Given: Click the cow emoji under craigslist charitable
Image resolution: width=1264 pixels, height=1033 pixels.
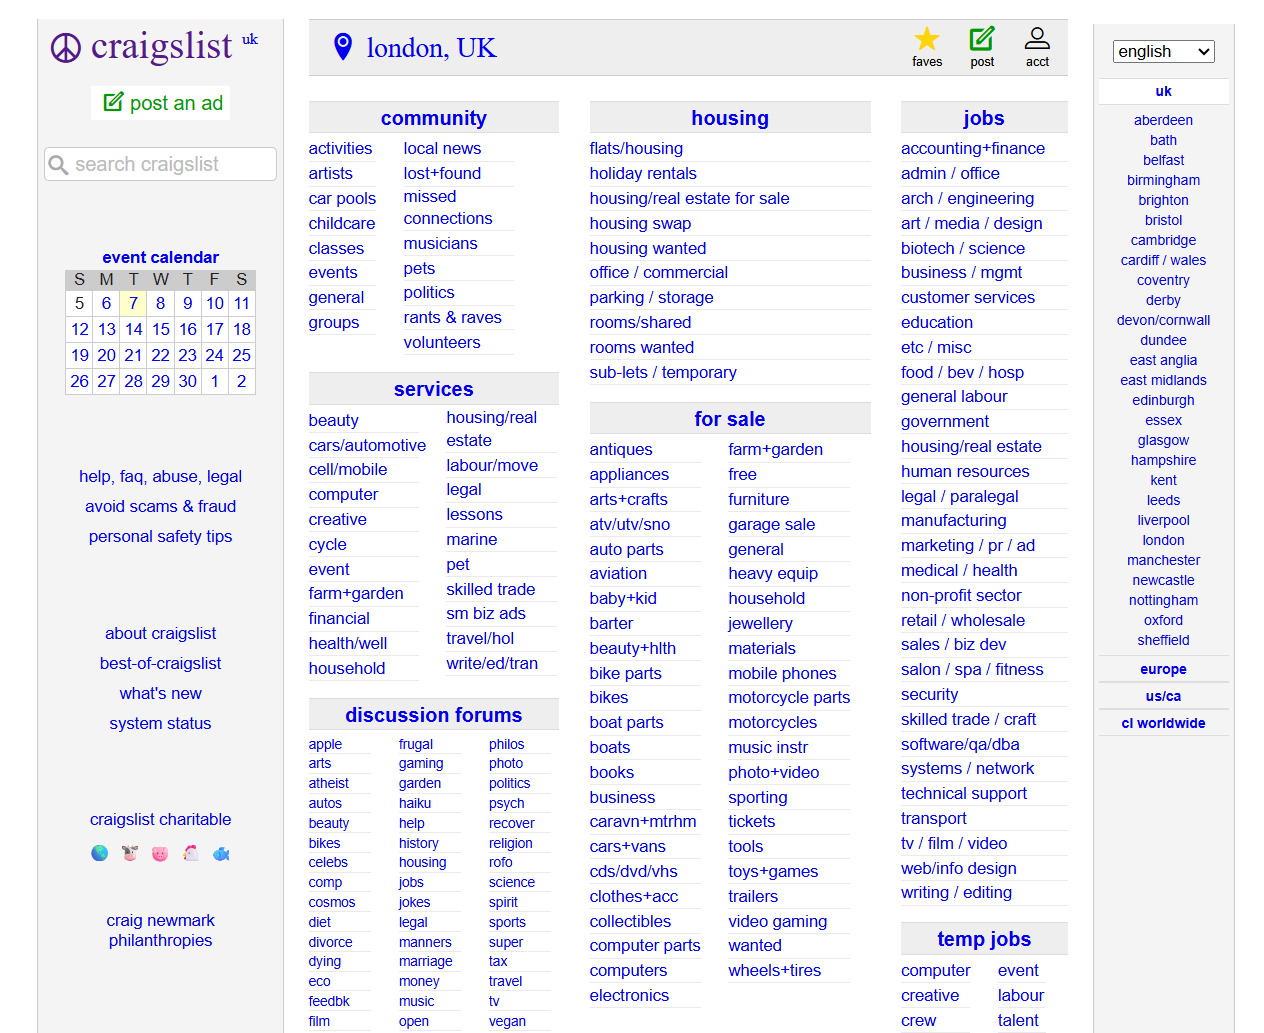Looking at the screenshot, I should [130, 853].
